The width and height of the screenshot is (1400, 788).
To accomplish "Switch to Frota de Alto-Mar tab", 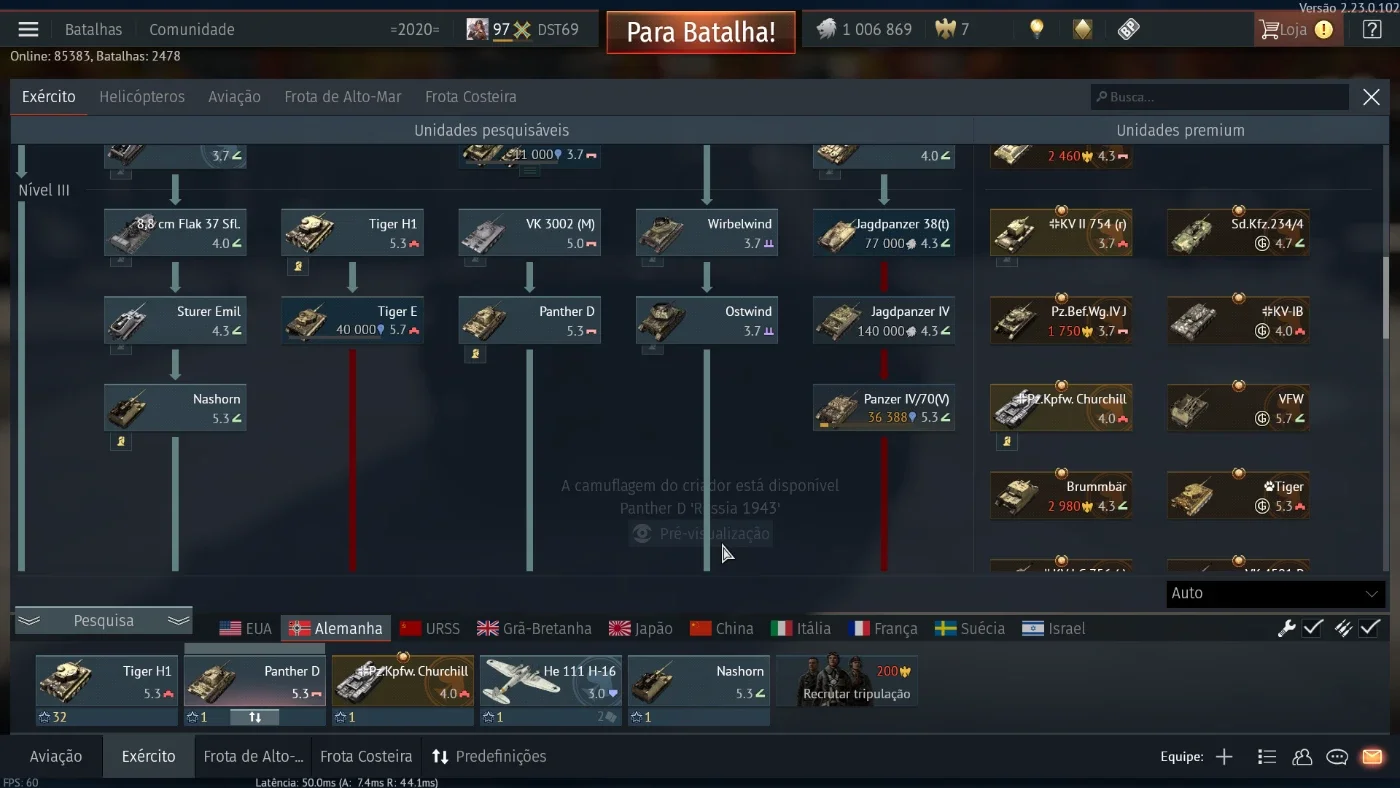I will tap(343, 97).
